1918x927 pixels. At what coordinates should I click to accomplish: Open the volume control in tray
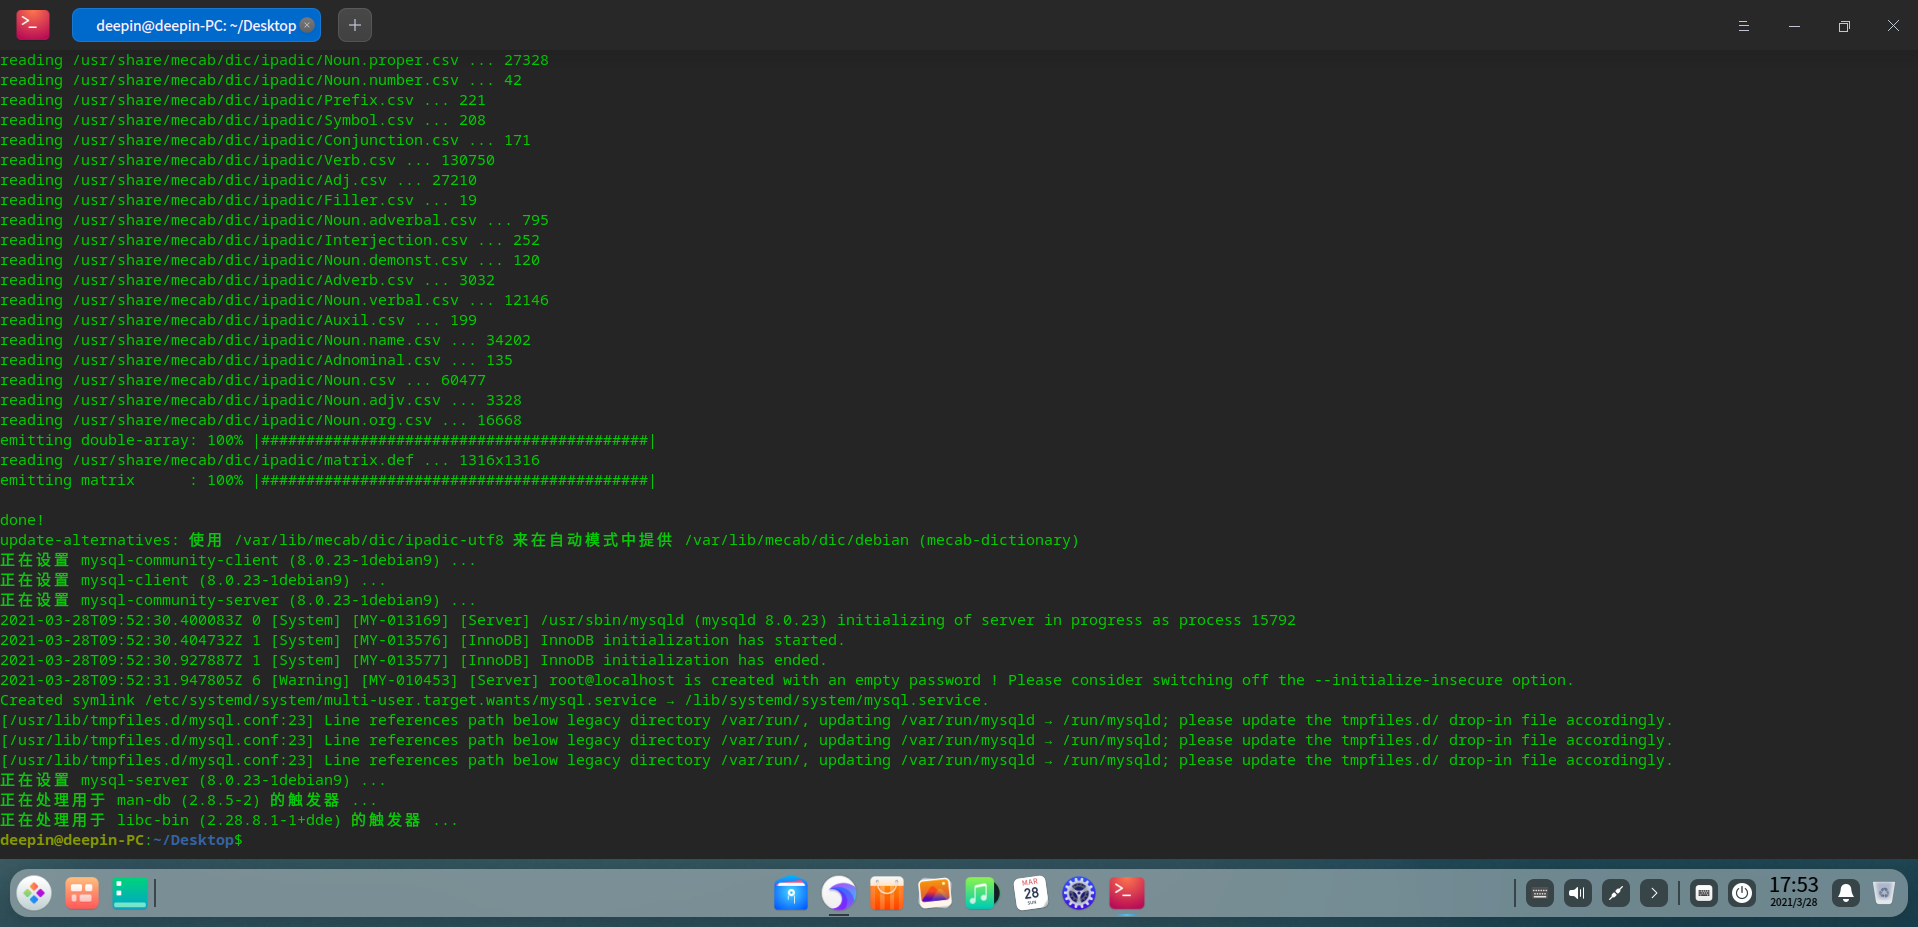[x=1578, y=893]
